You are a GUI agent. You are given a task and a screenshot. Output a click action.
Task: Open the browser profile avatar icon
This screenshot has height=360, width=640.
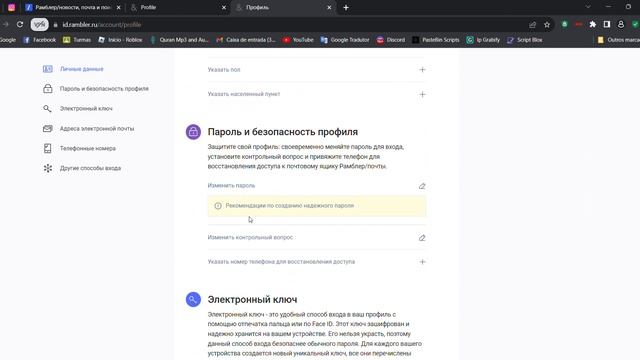[x=621, y=24]
